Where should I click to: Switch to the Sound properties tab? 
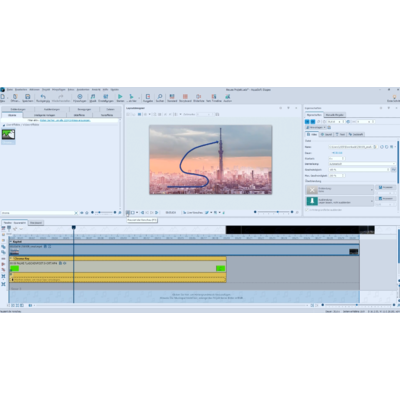[327, 134]
